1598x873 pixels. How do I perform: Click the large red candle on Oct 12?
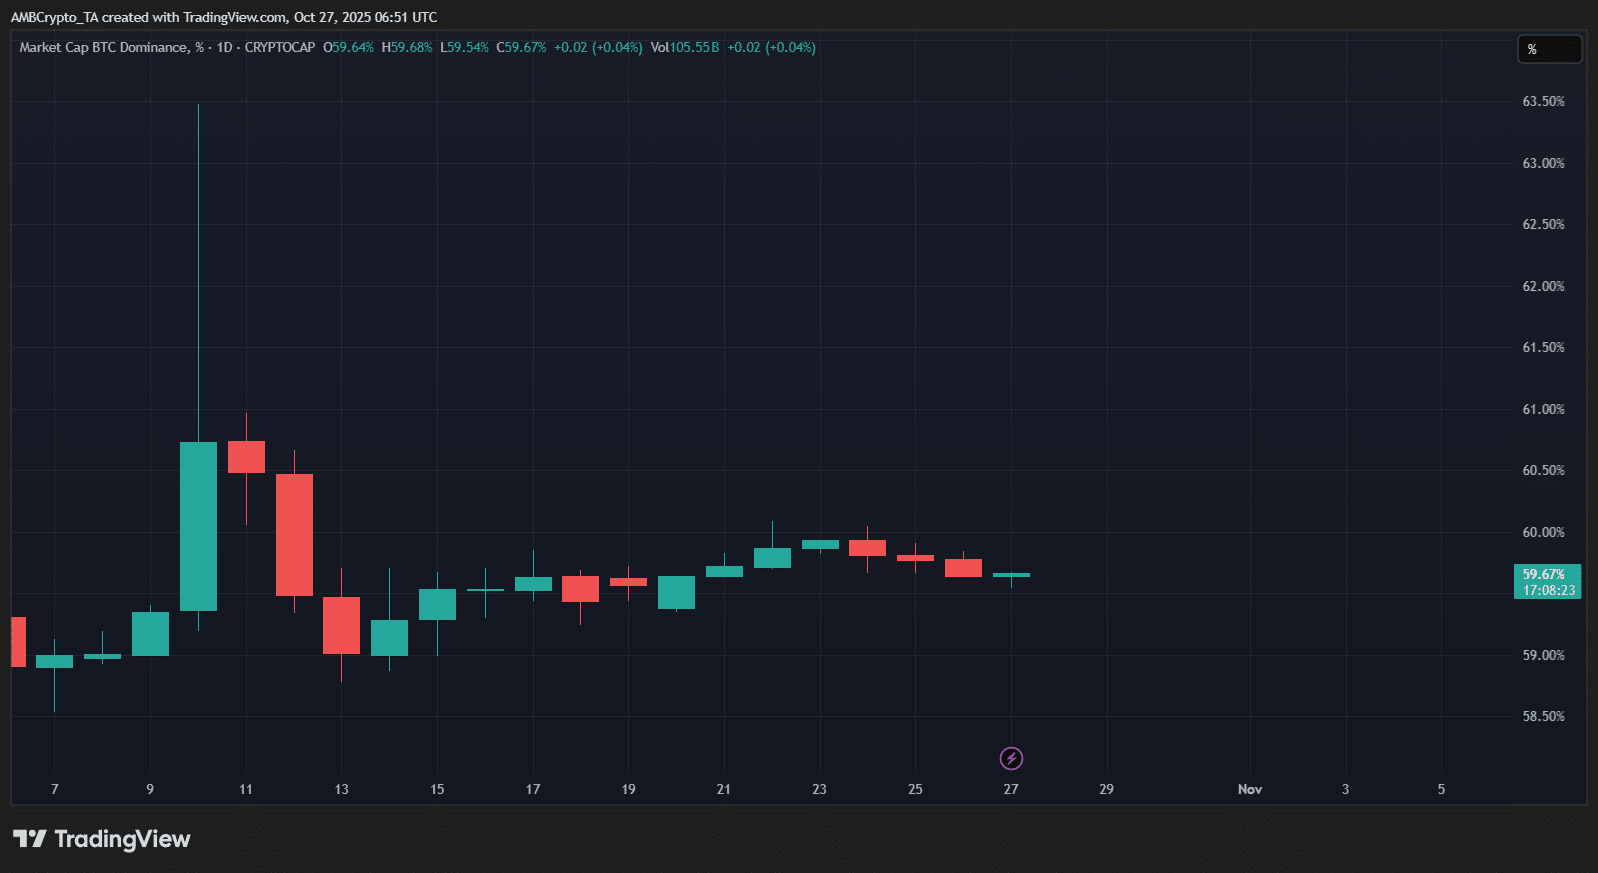pos(294,534)
